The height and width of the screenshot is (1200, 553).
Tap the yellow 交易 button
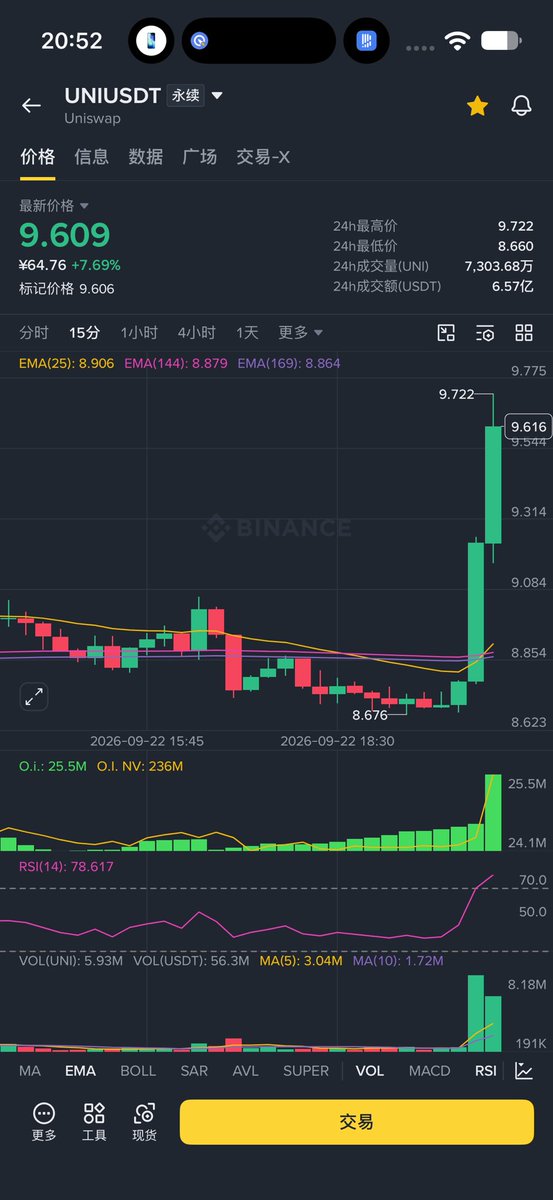click(x=357, y=1122)
